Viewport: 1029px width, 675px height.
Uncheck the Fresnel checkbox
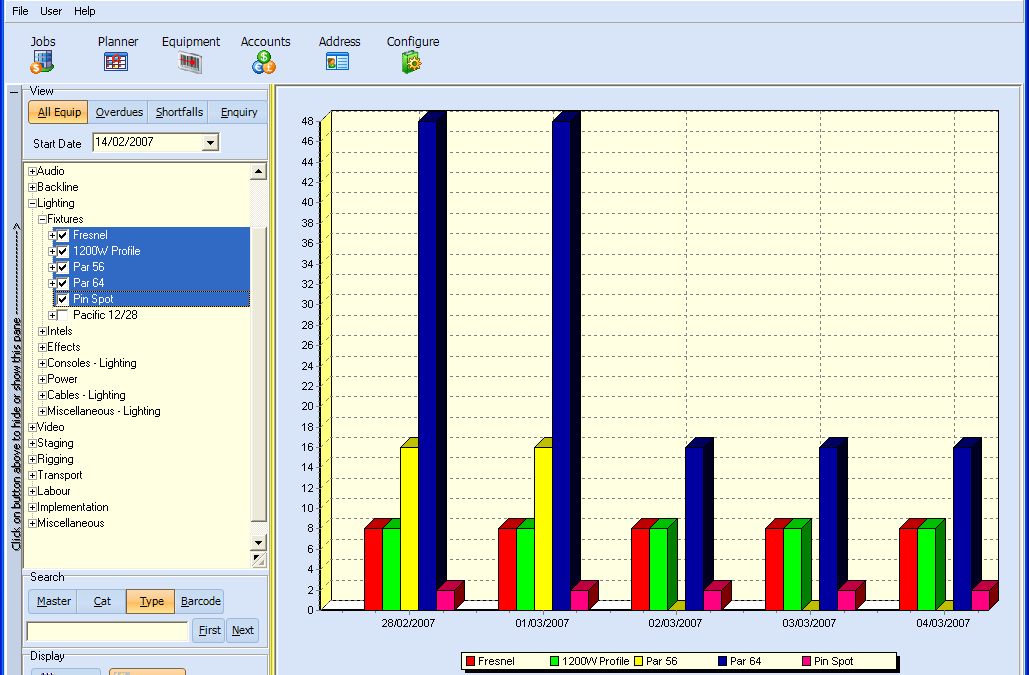63,236
